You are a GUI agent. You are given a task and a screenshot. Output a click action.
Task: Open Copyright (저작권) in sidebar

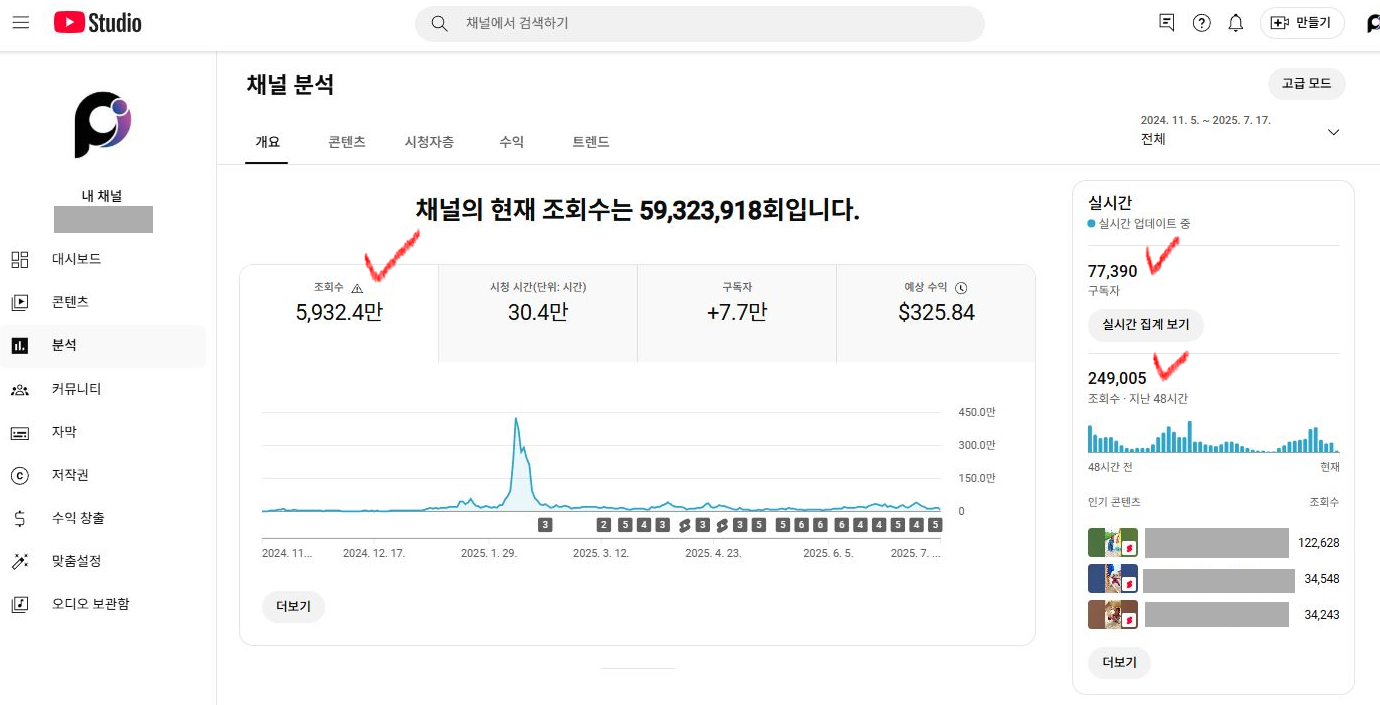pyautogui.click(x=70, y=475)
